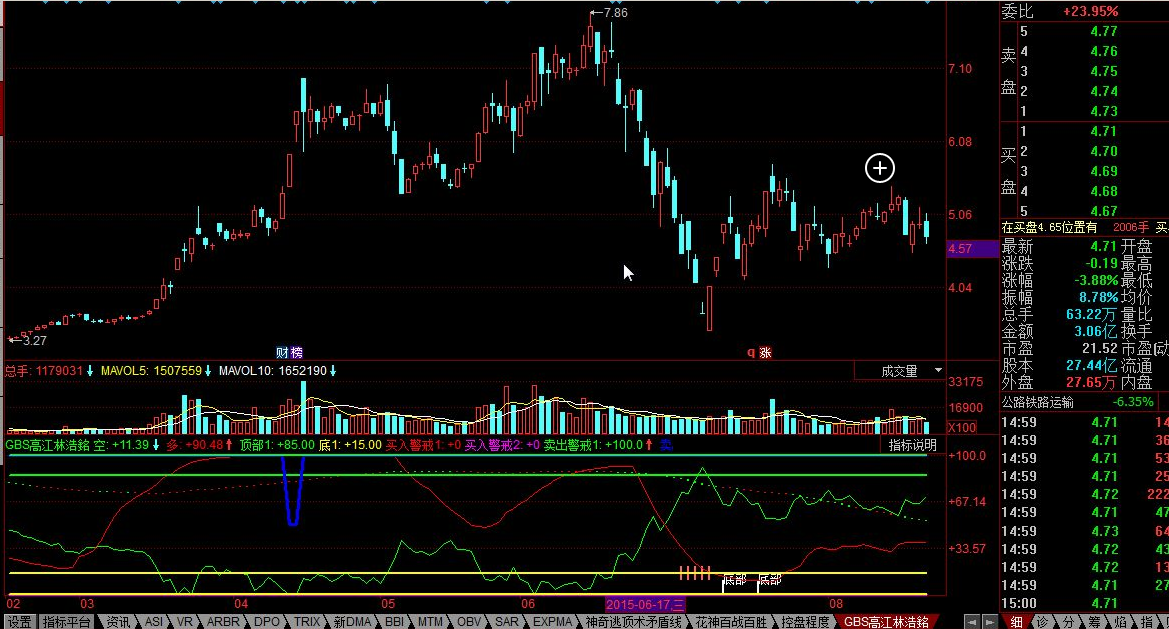1169x629 pixels.
Task: Click the 指标说明 indicator description button
Action: tap(912, 445)
